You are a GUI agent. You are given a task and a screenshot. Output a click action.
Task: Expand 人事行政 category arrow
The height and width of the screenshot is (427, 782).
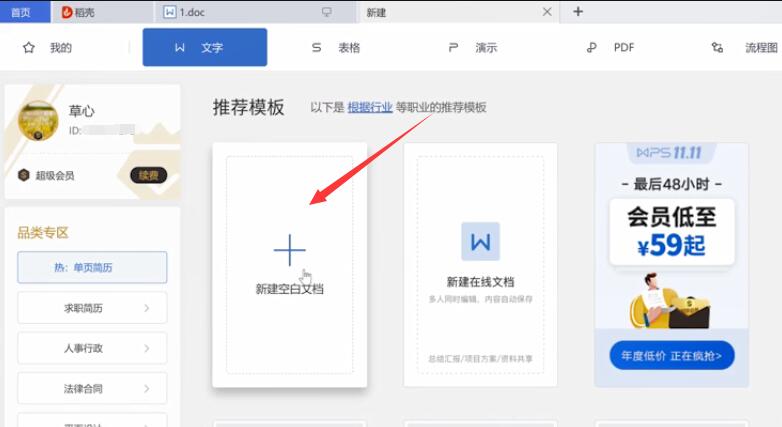pos(147,348)
